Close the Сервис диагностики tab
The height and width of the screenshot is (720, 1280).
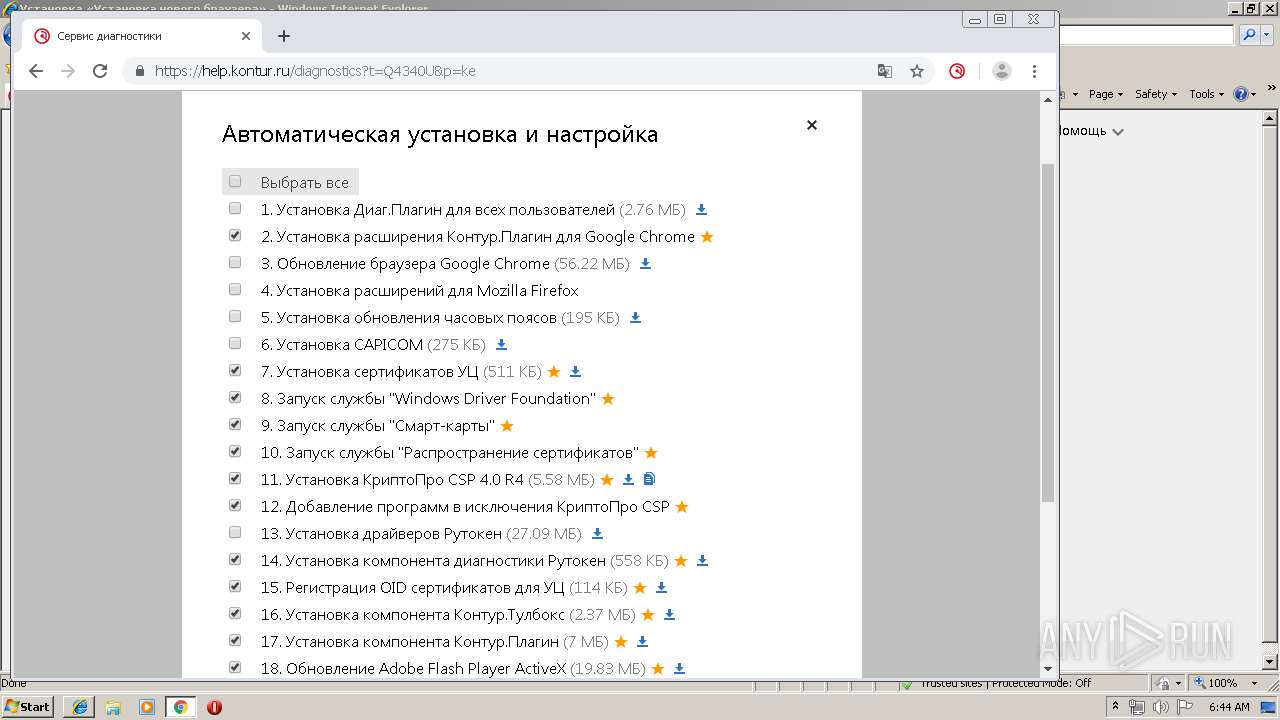[246, 36]
